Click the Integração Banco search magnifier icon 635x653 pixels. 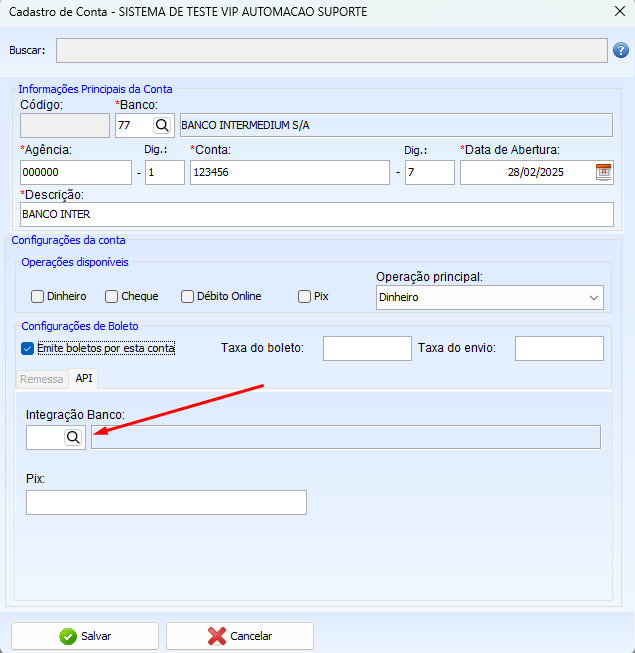click(74, 438)
